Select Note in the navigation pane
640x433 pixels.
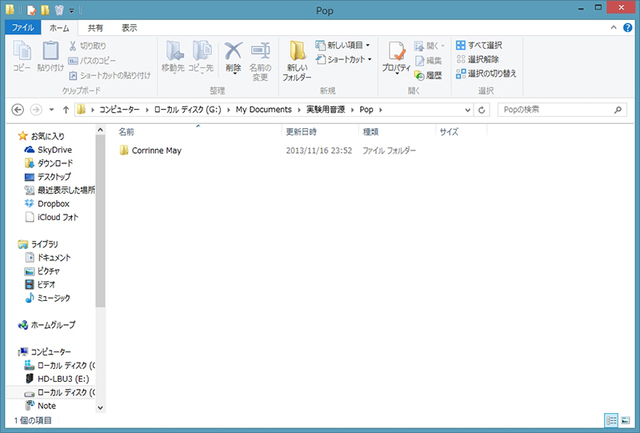[40, 406]
